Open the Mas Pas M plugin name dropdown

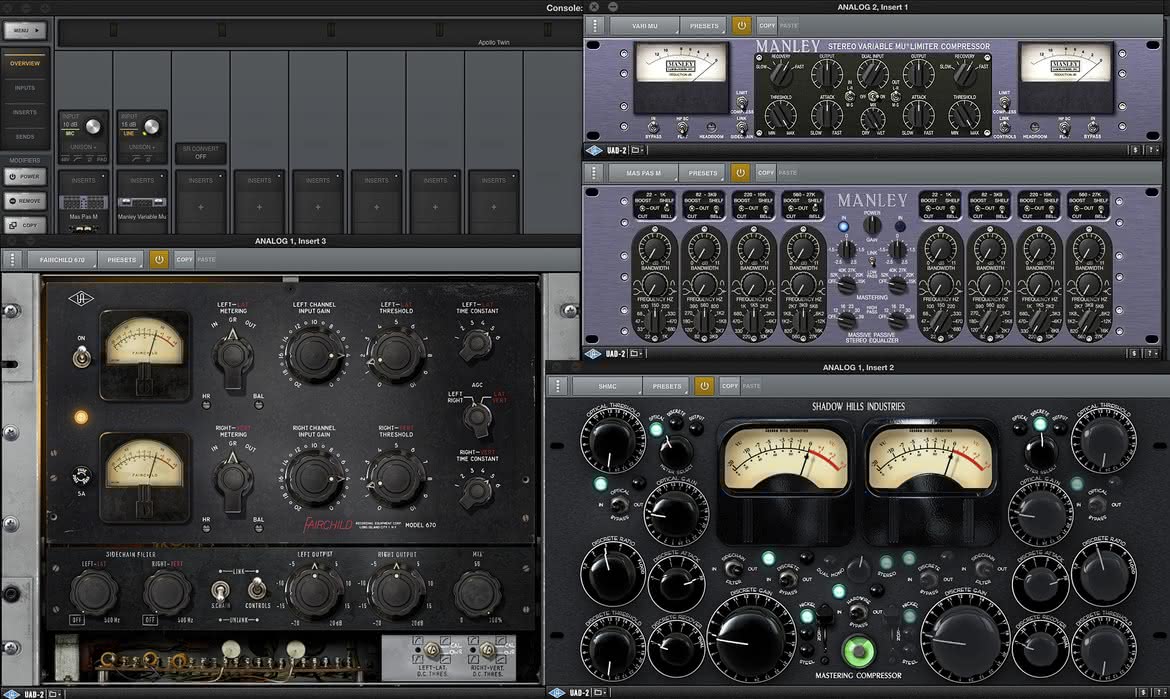pyautogui.click(x=643, y=173)
